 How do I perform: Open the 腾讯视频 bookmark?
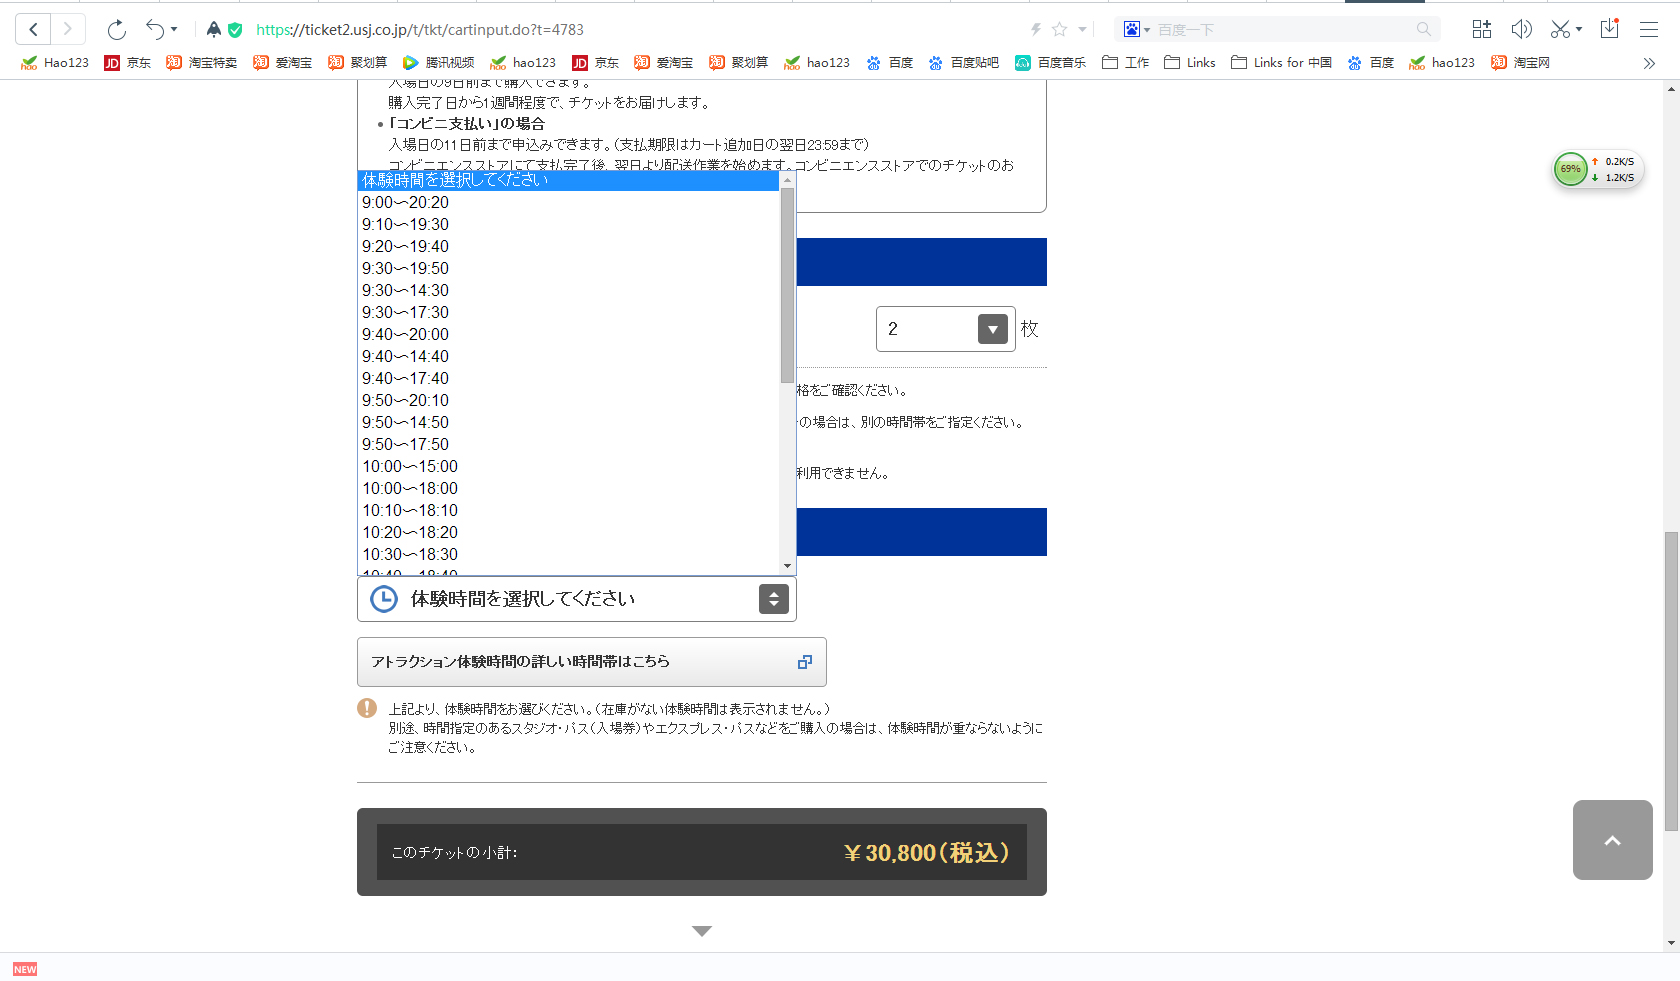[x=439, y=63]
